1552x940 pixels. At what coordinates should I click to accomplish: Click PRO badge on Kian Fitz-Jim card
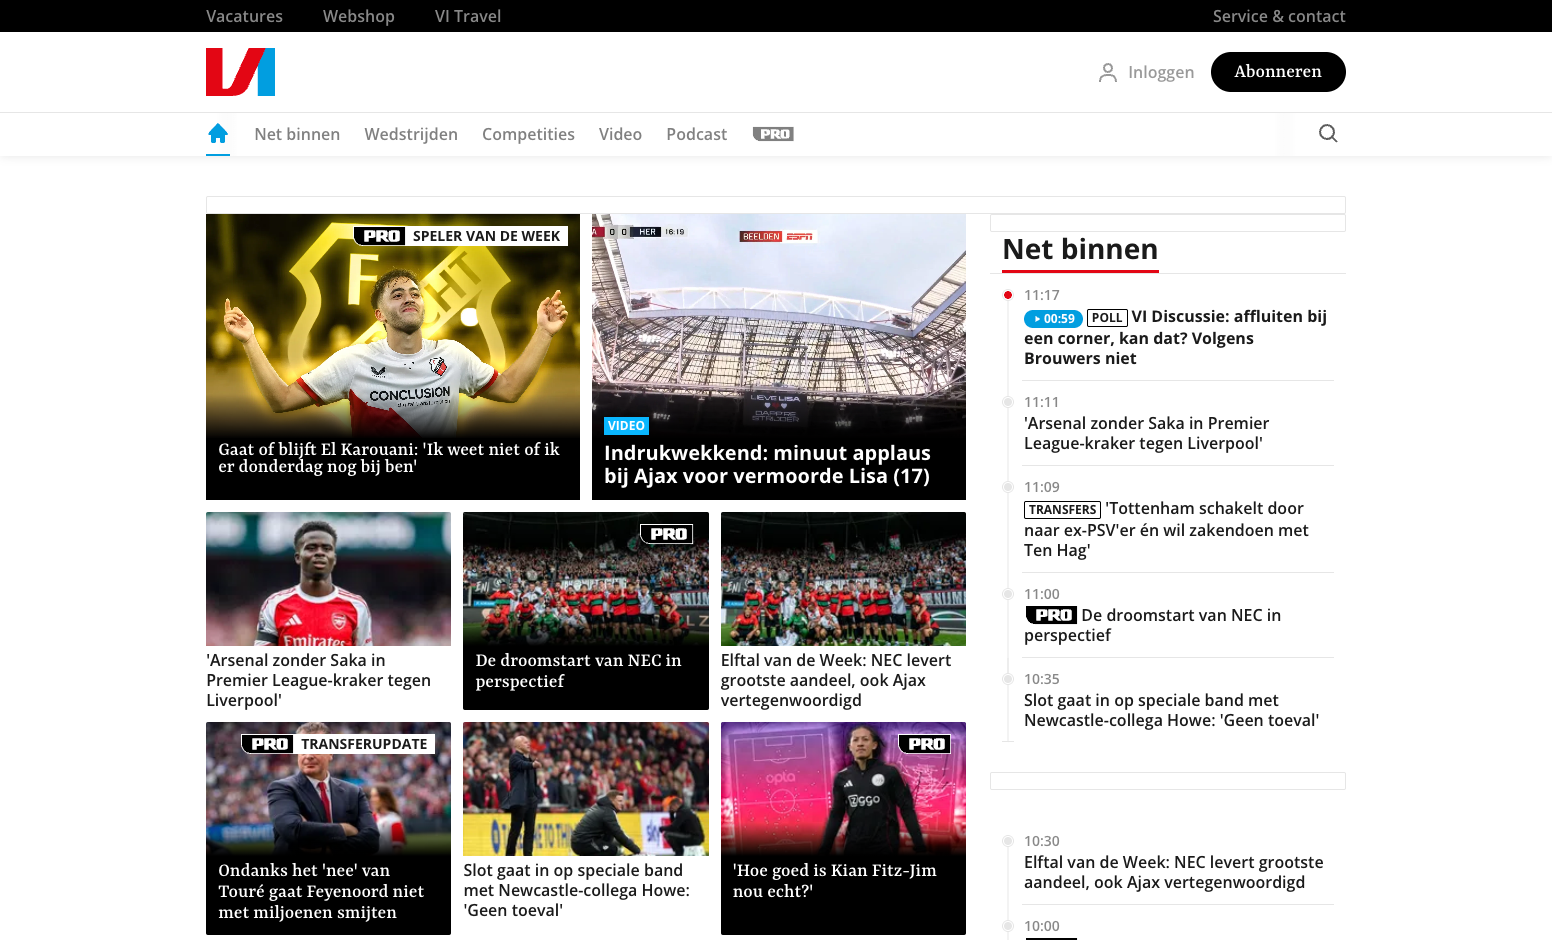tap(925, 744)
